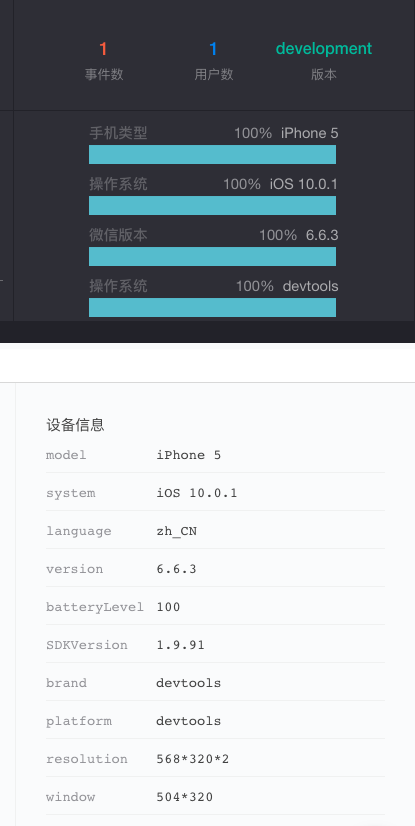Select the model iPhone 5 value

(189, 455)
